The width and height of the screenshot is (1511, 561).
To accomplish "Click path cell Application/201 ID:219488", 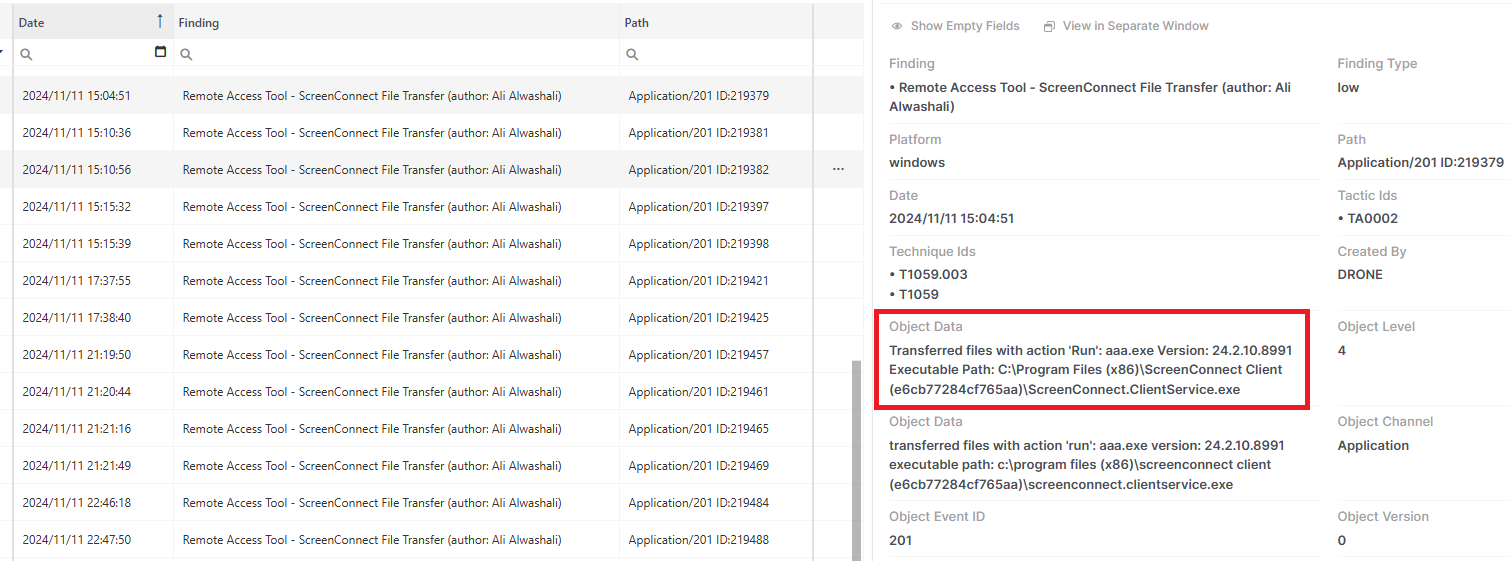I will (x=698, y=540).
